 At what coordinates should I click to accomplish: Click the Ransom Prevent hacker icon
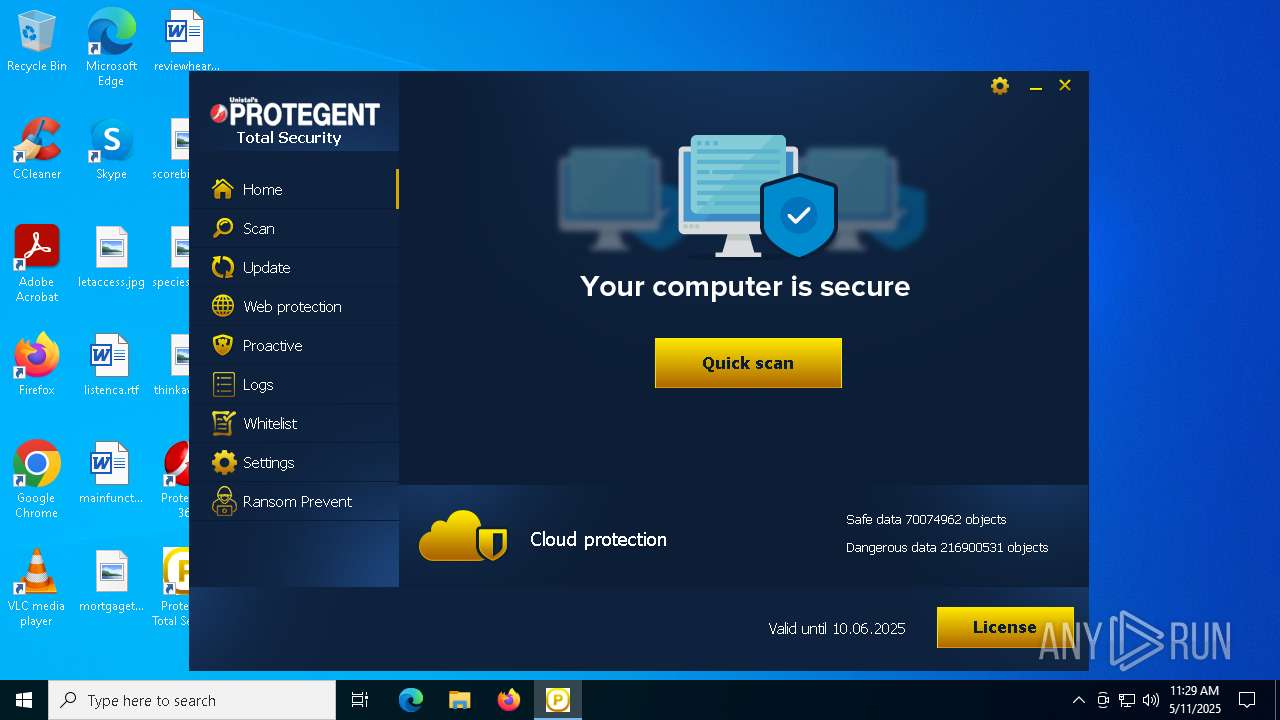tap(224, 501)
